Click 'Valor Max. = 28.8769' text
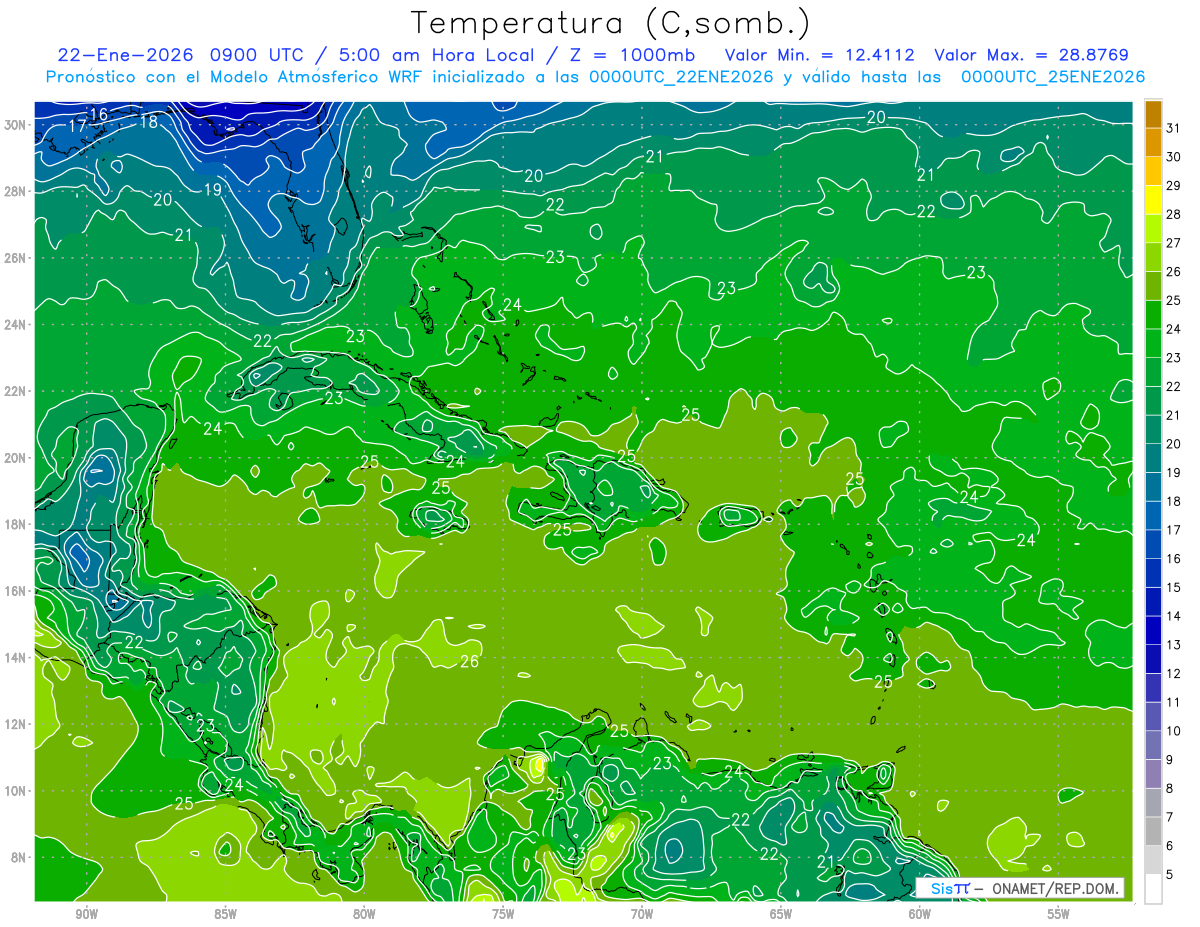1200x927 pixels. click(x=1031, y=54)
